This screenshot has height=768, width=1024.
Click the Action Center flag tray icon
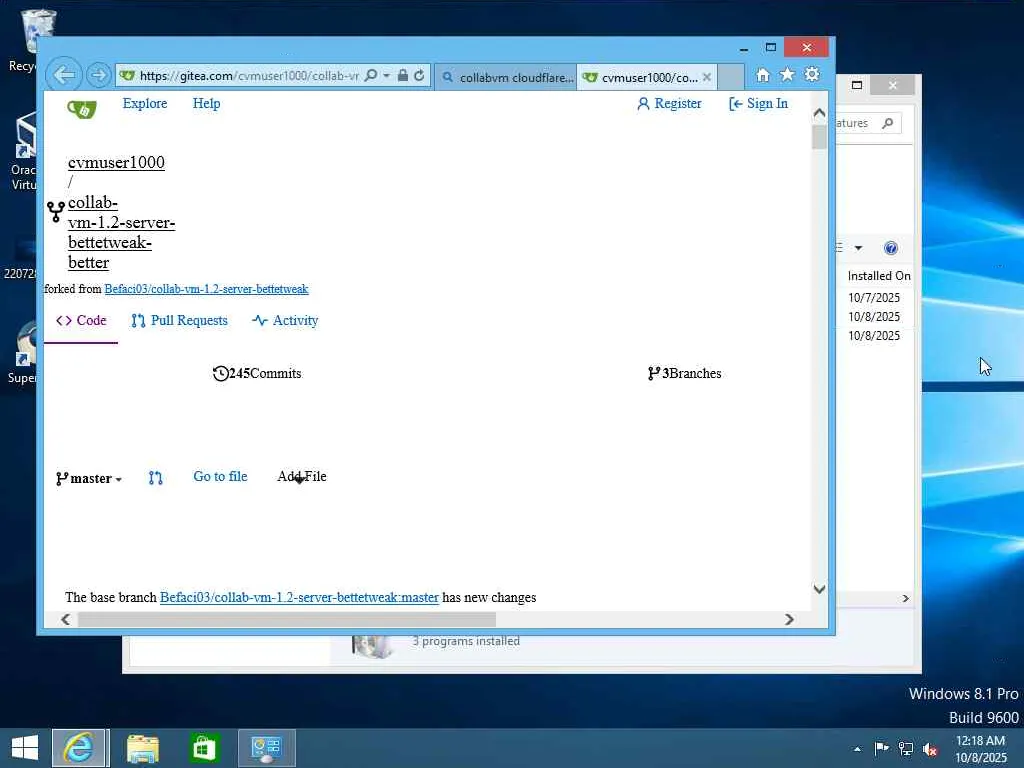pos(882,748)
